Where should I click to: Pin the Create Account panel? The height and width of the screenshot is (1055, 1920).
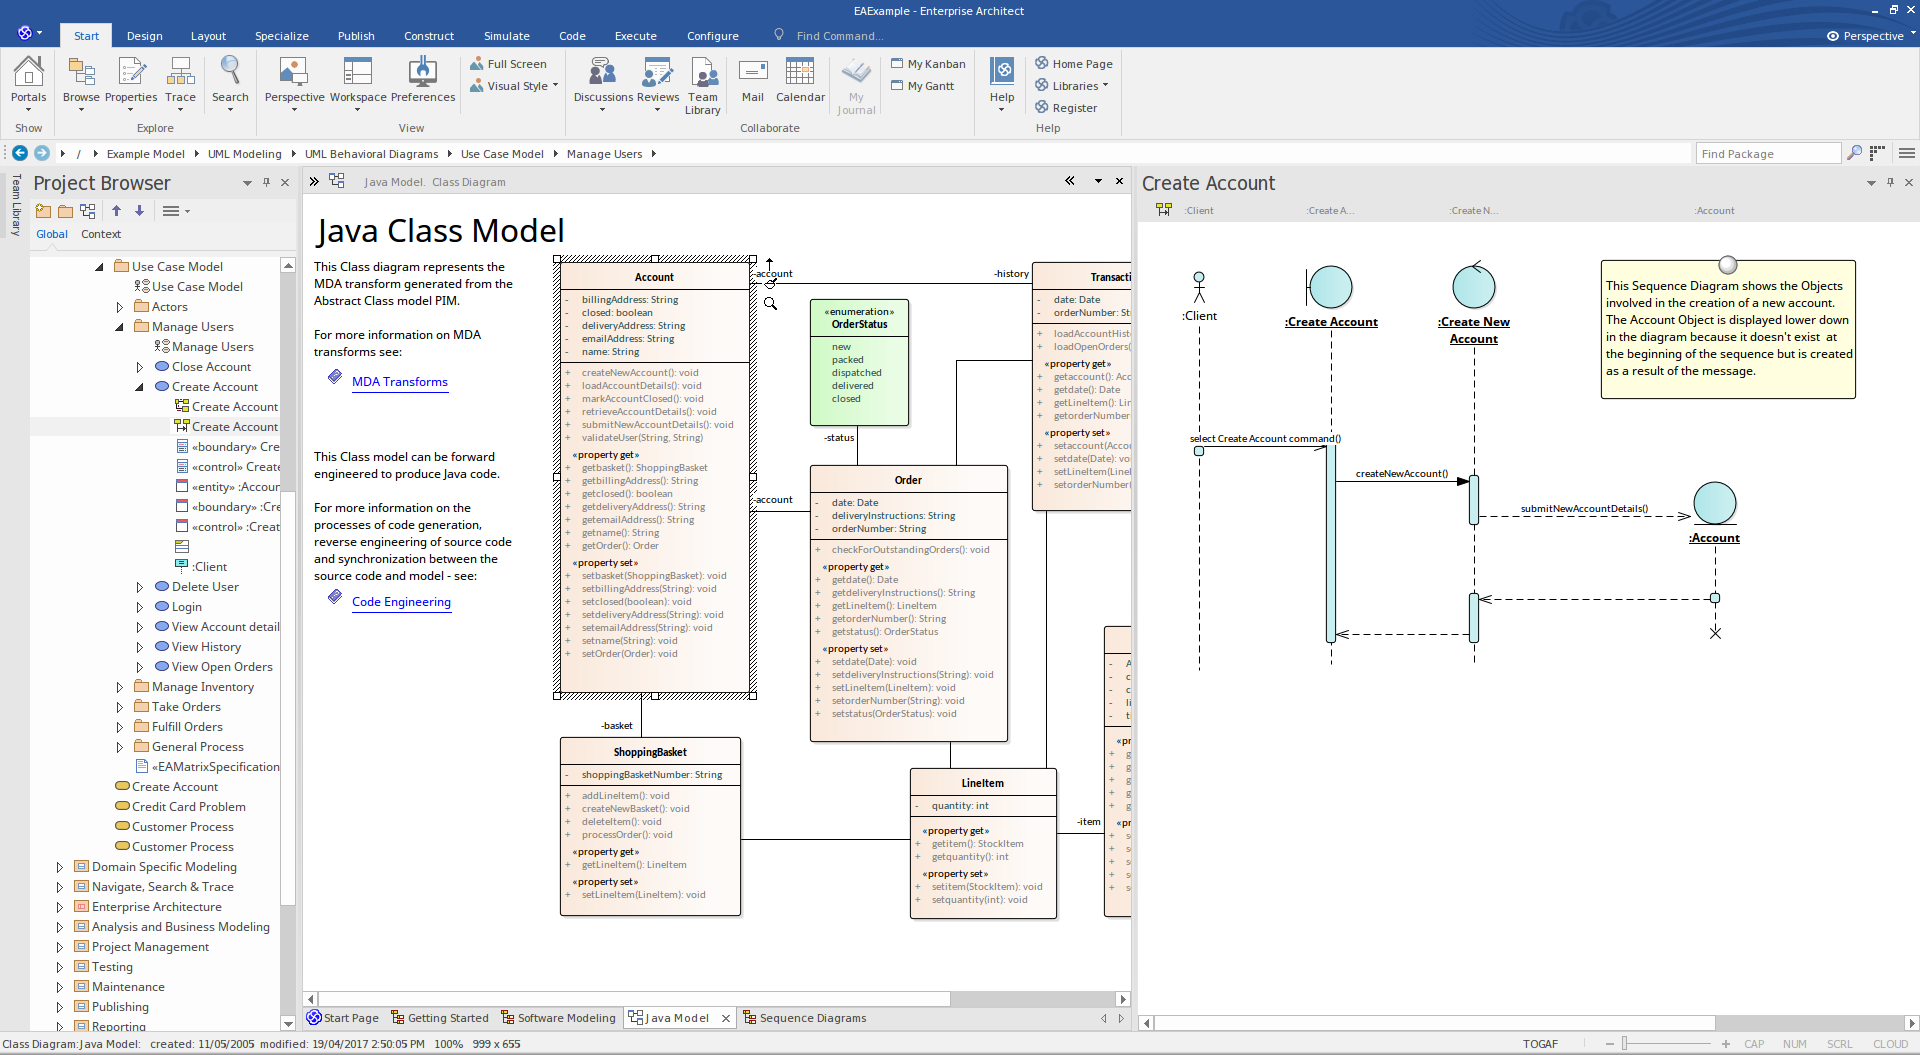point(1890,183)
